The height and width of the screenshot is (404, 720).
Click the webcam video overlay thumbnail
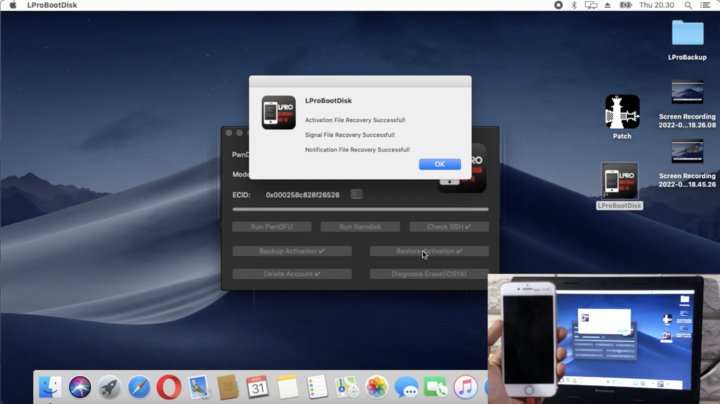click(603, 339)
